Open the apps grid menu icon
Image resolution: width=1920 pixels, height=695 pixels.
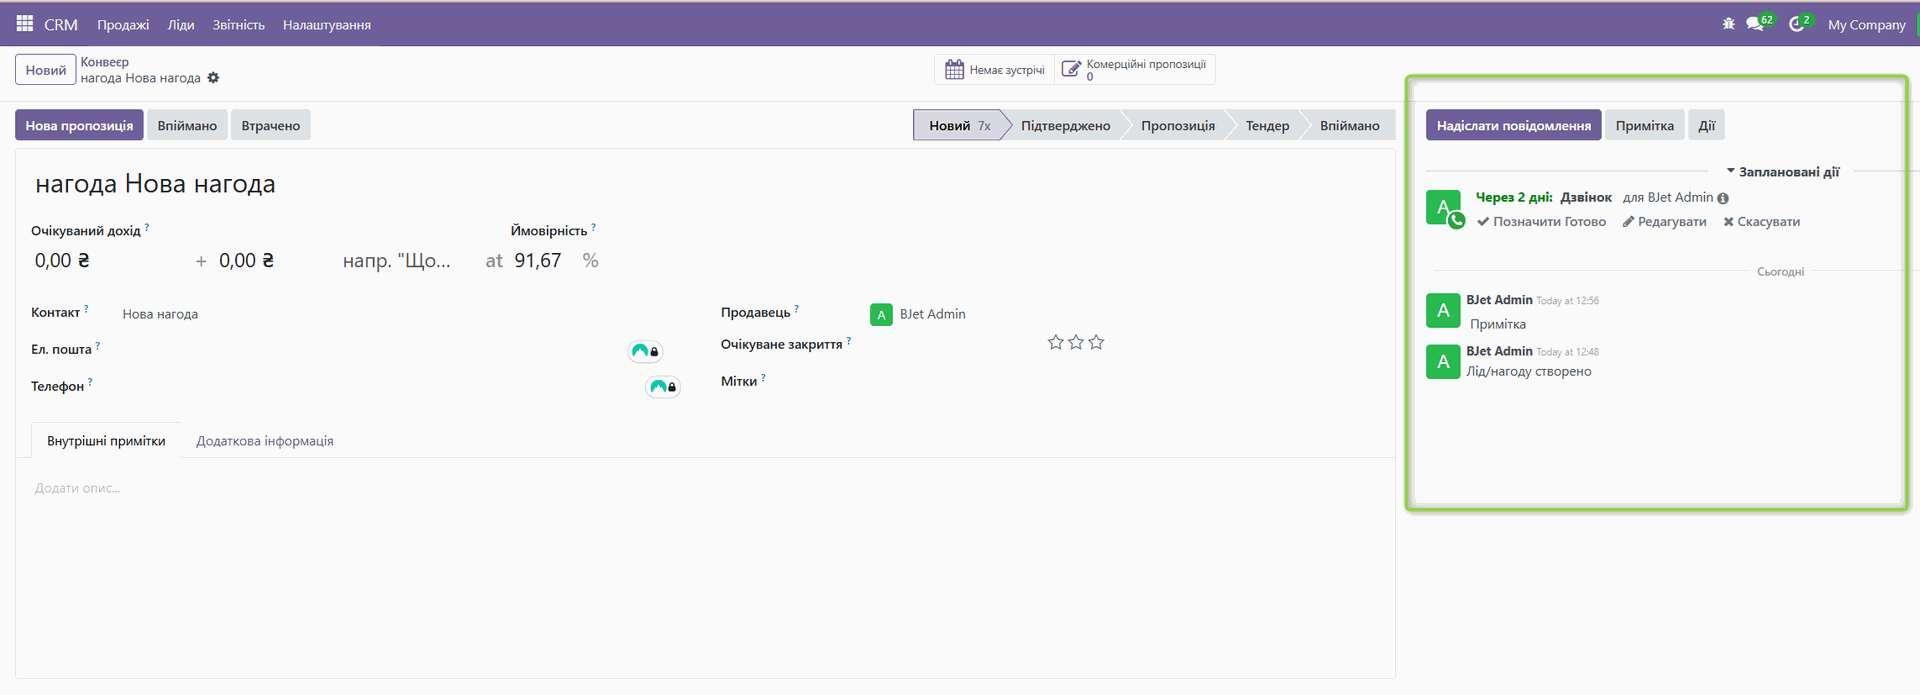coord(25,24)
